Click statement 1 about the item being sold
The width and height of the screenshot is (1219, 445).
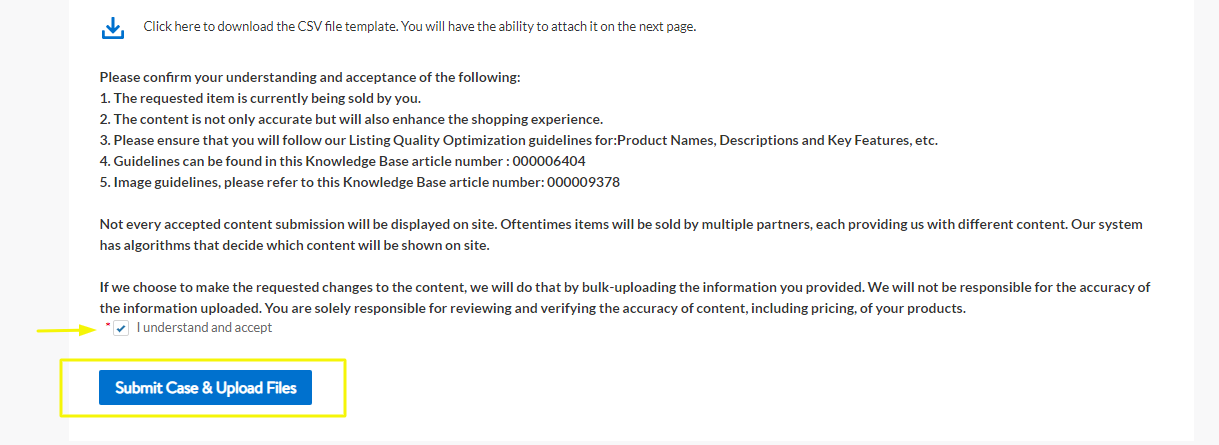tap(260, 98)
